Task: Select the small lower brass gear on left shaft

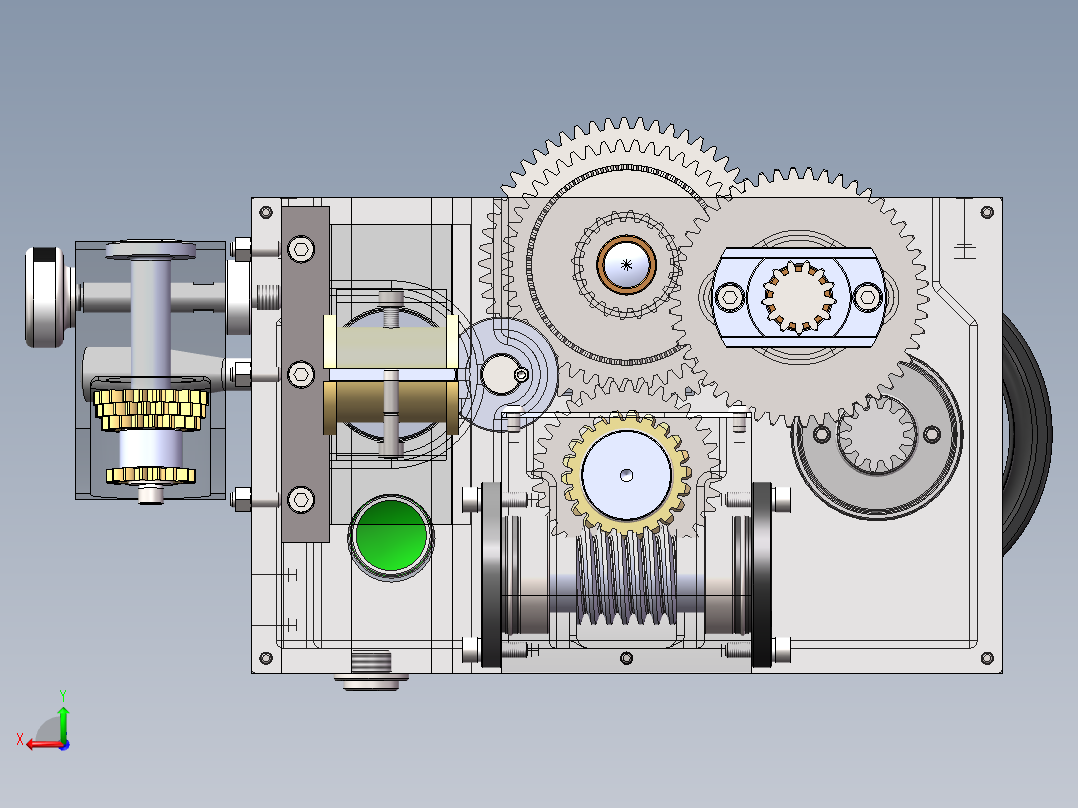Action: coord(151,474)
